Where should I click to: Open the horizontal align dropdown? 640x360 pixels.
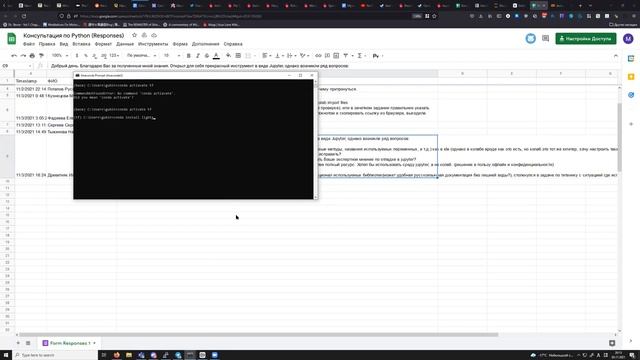click(x=266, y=56)
